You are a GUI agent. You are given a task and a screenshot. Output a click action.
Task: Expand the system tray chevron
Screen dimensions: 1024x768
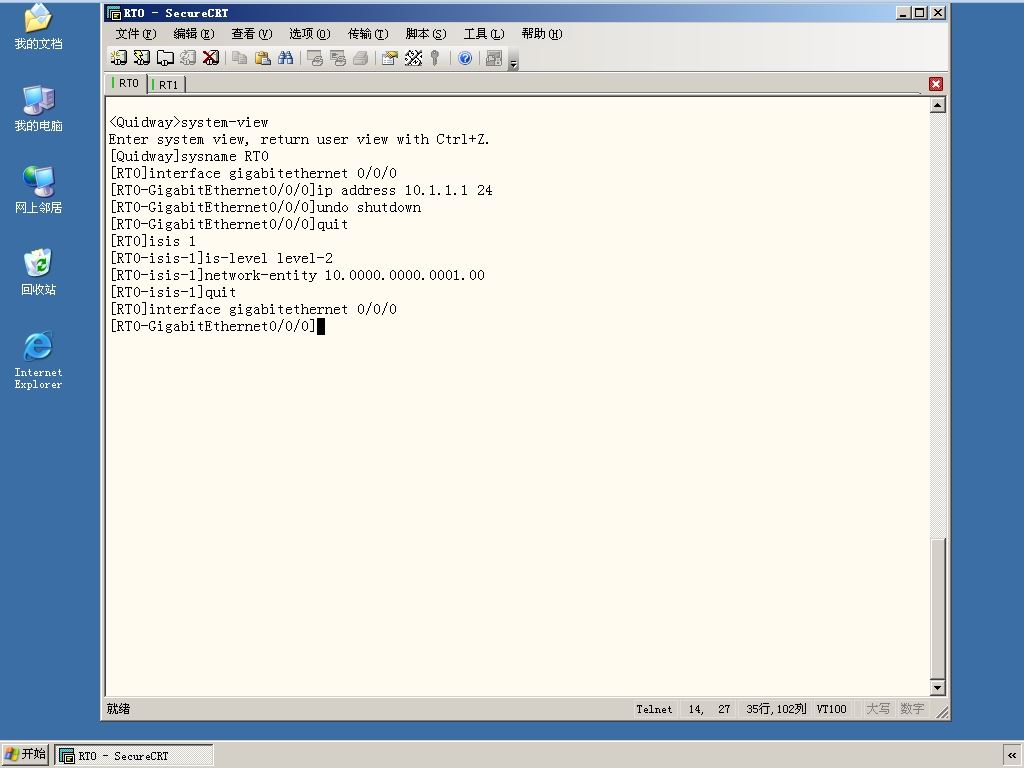pos(1012,756)
